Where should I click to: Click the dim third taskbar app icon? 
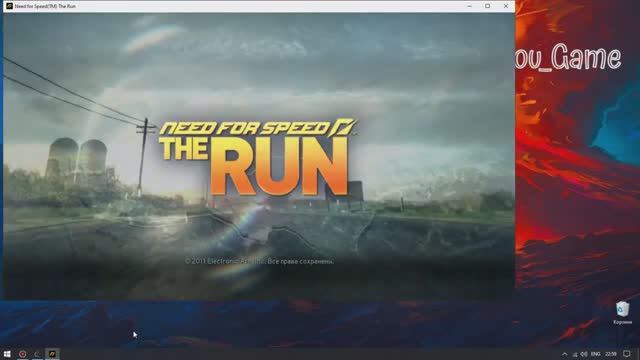37,354
